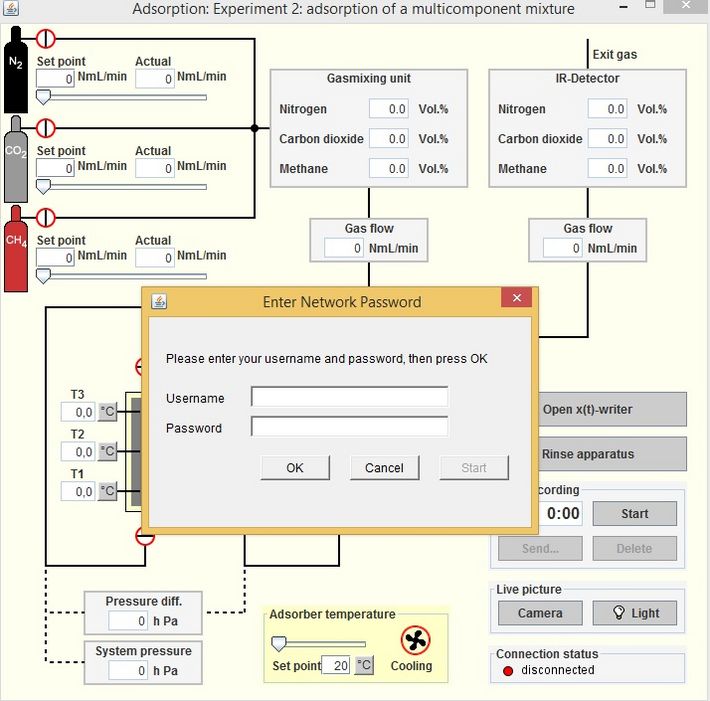Screen dimensions: 710x701
Task: Toggle the N2 line valve symbol
Action: point(46,39)
